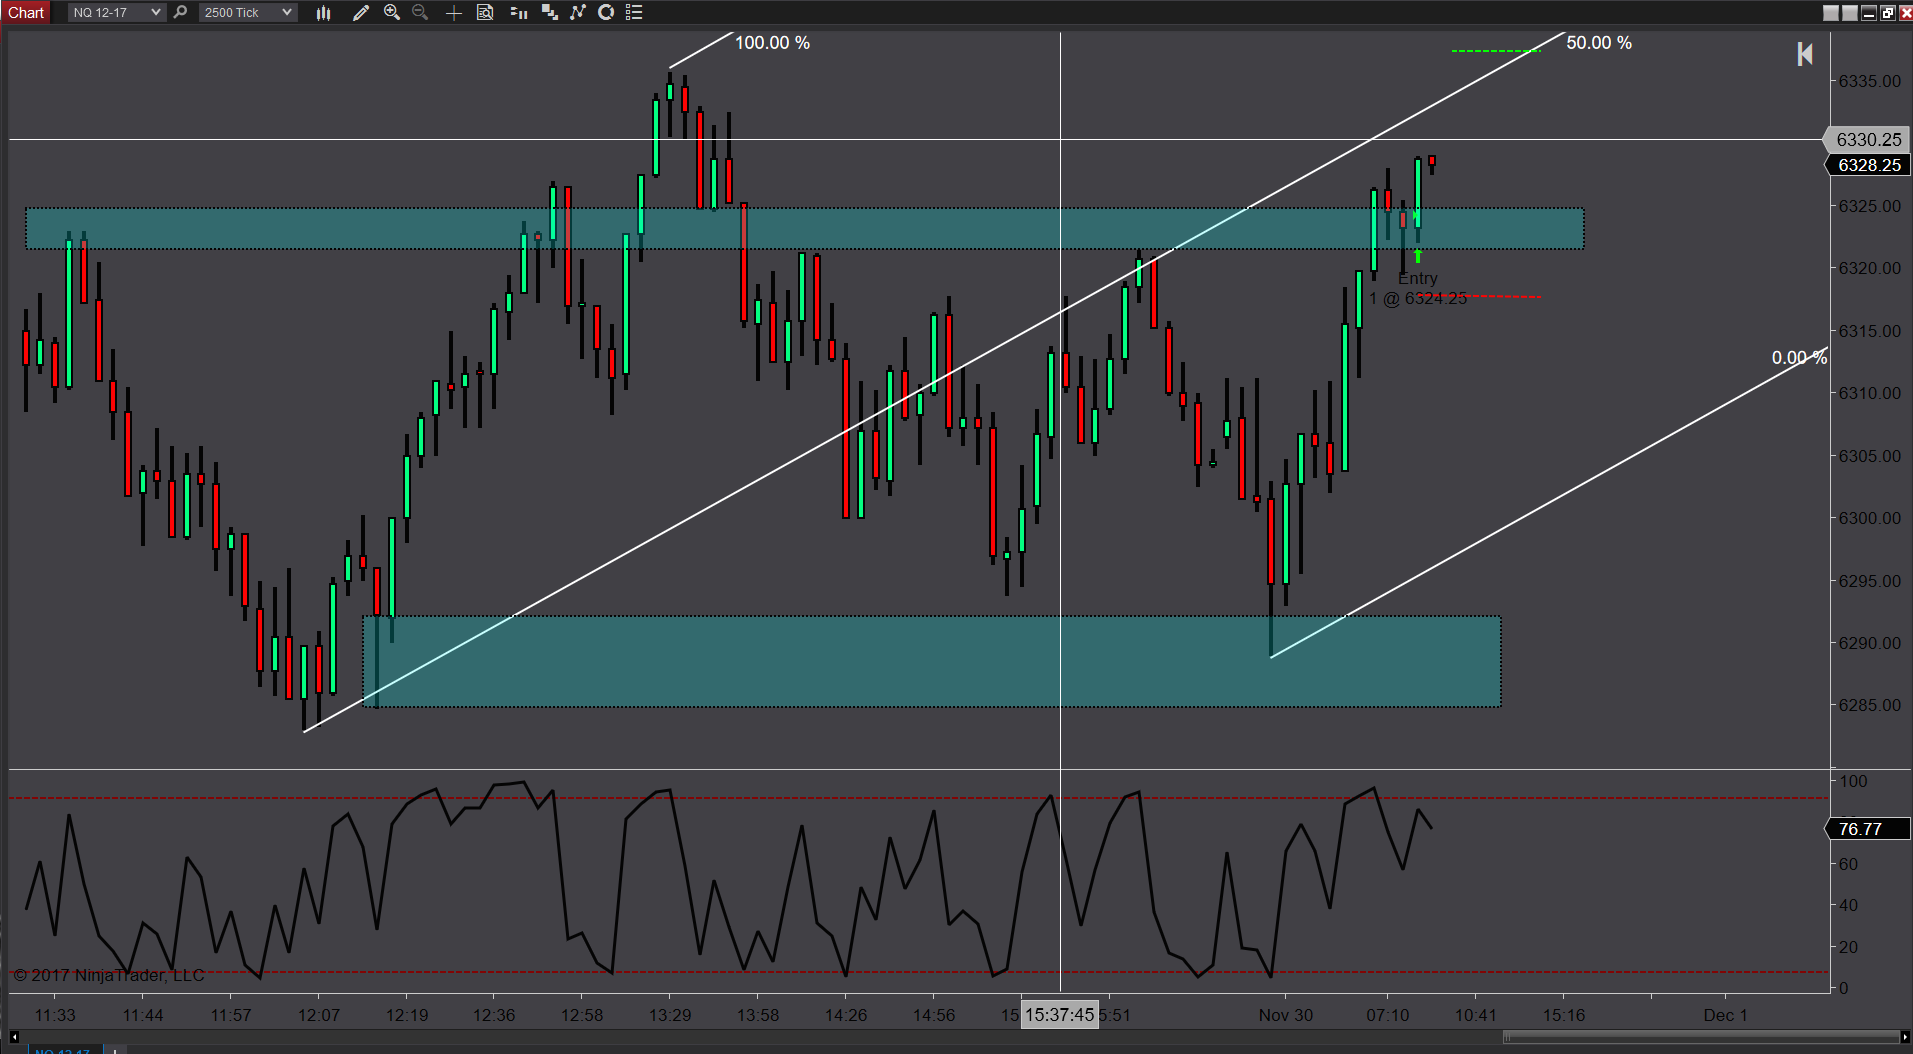1913x1054 pixels.
Task: Add a new chart tab with plus
Action: click(115, 1050)
